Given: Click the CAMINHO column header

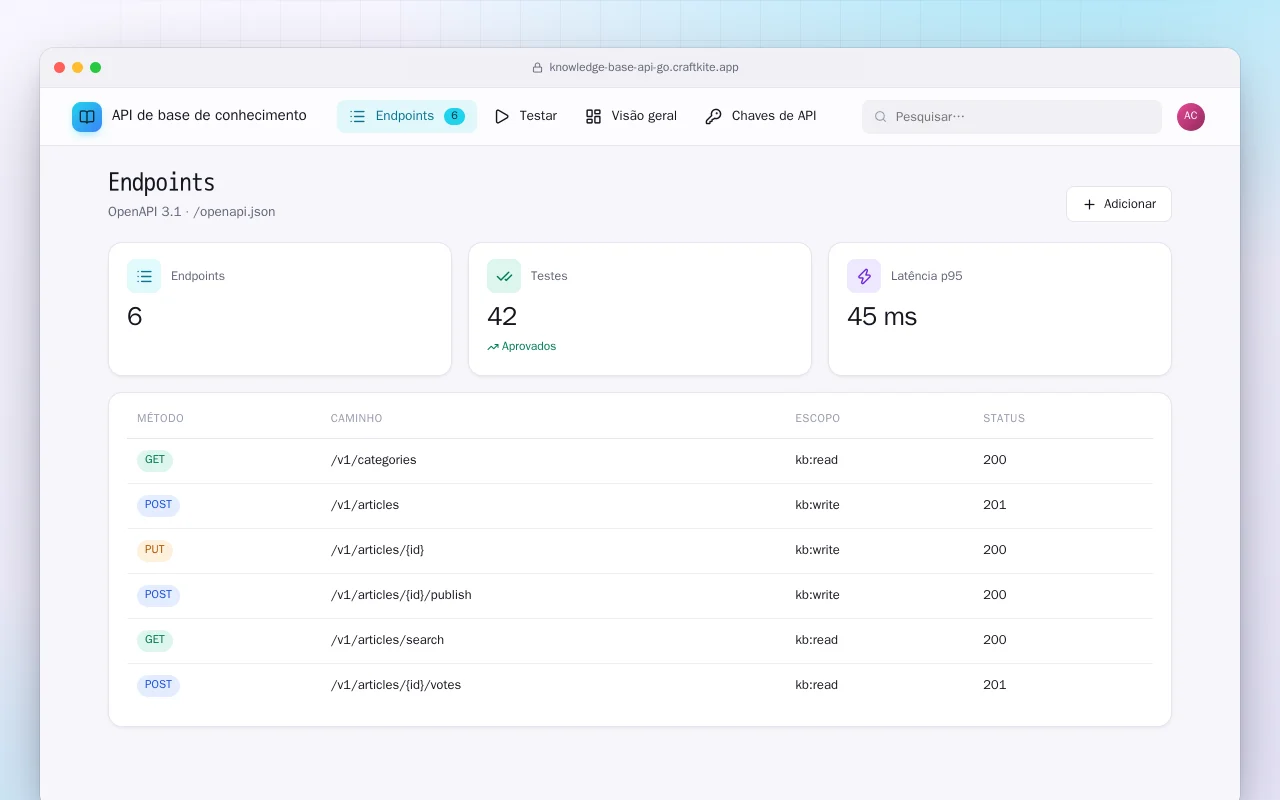Looking at the screenshot, I should (357, 418).
